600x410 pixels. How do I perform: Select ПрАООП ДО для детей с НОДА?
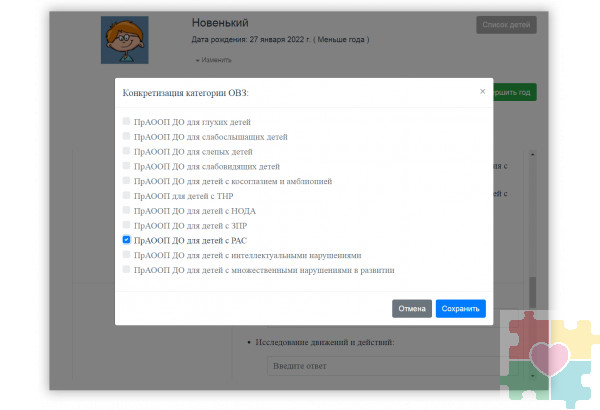click(x=126, y=210)
